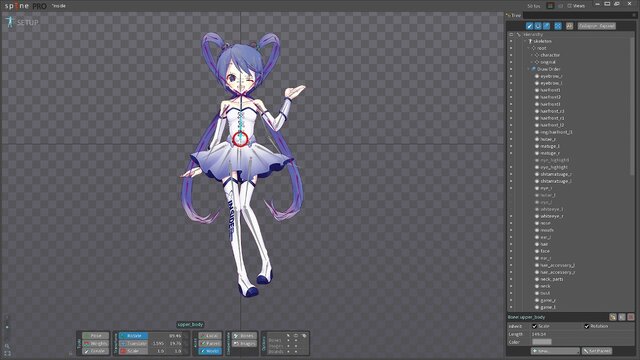
Task: Click the bone Length value
Action: (x=539, y=334)
